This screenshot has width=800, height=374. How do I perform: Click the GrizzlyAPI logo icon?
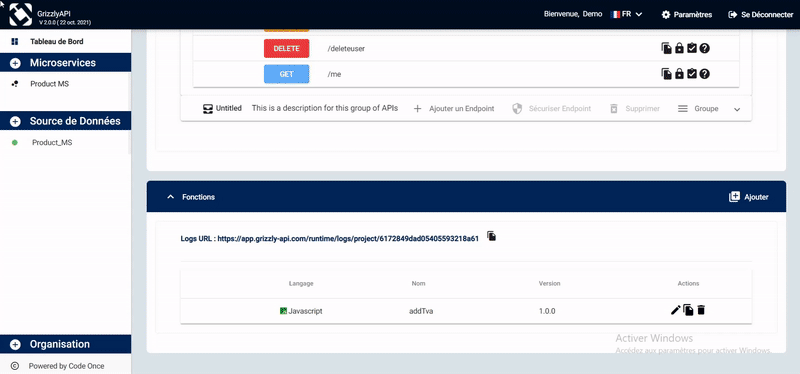pos(20,14)
